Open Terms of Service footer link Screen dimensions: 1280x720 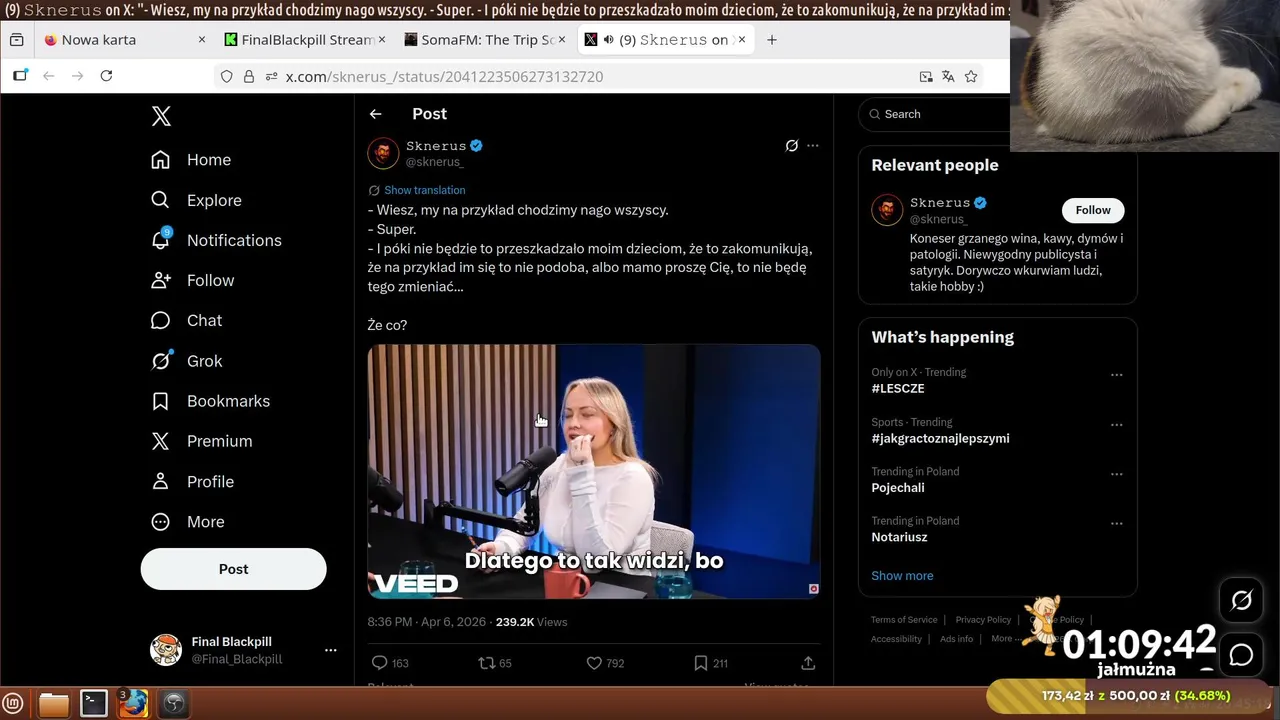(904, 620)
